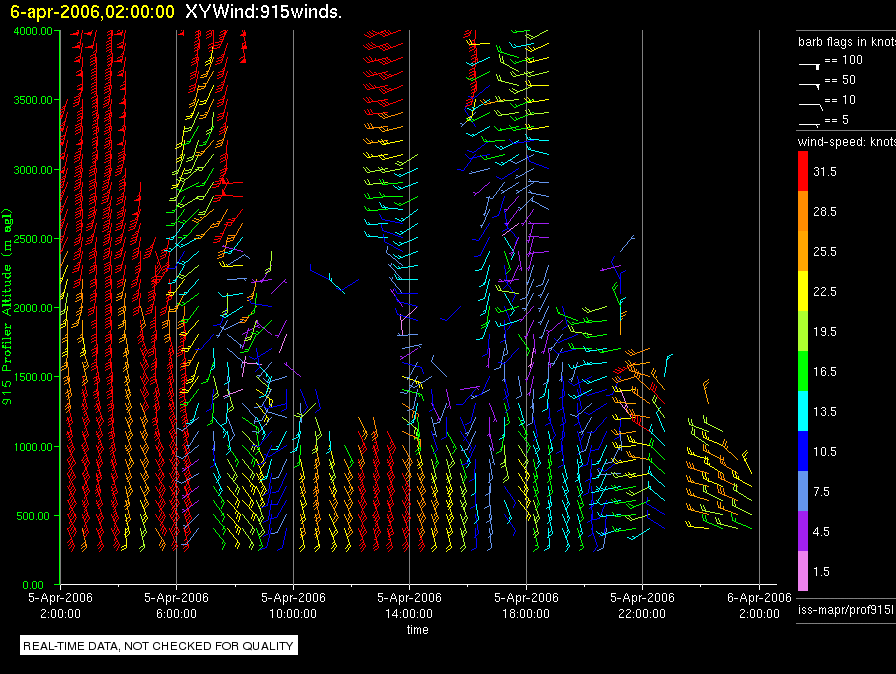Screen dimensions: 896x674
Task: Choose the blue 10.5 knots color swatch
Action: point(803,451)
